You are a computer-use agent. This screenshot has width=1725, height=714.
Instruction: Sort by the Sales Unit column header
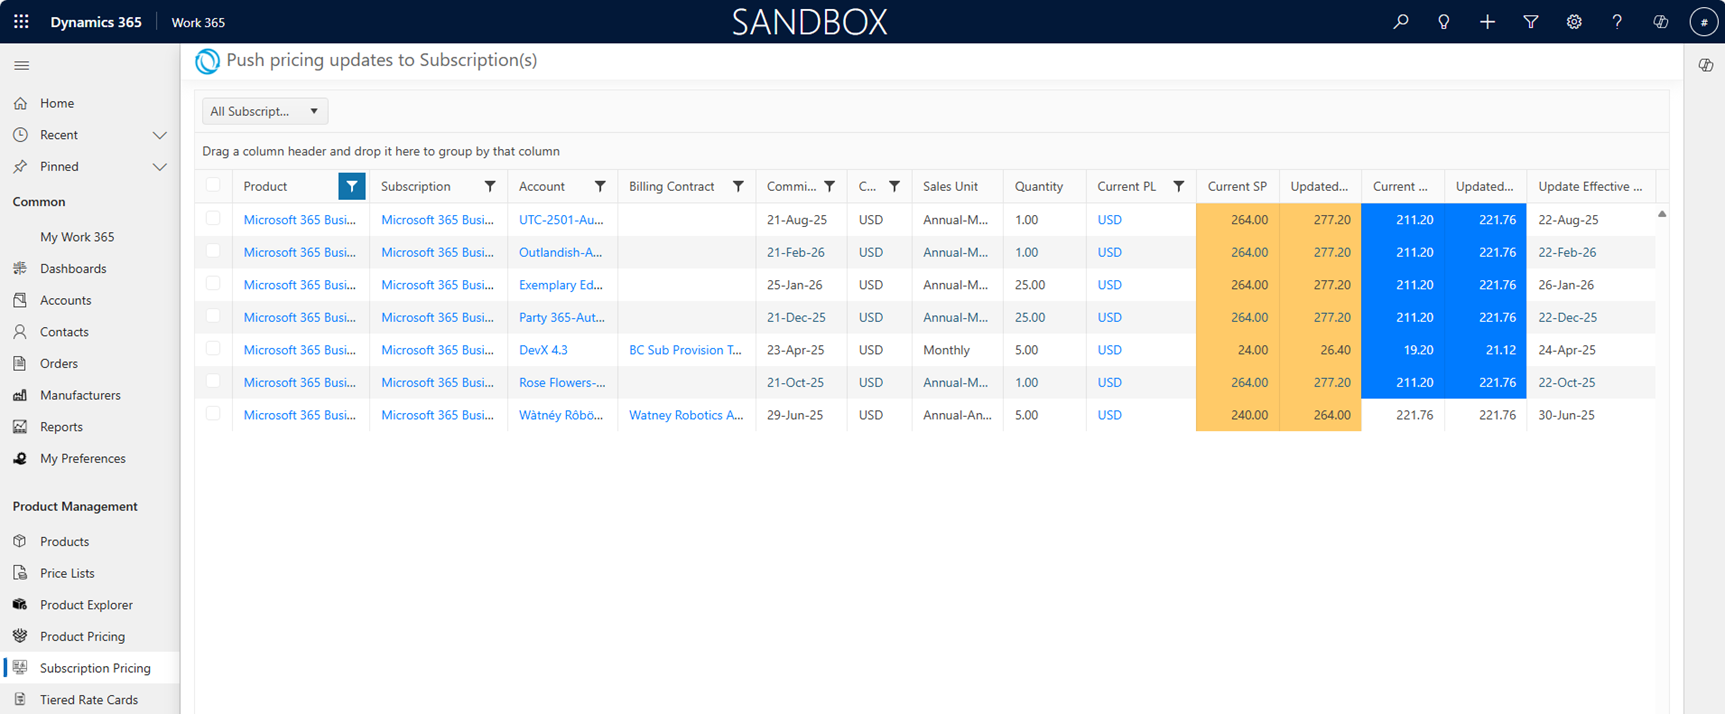click(950, 187)
